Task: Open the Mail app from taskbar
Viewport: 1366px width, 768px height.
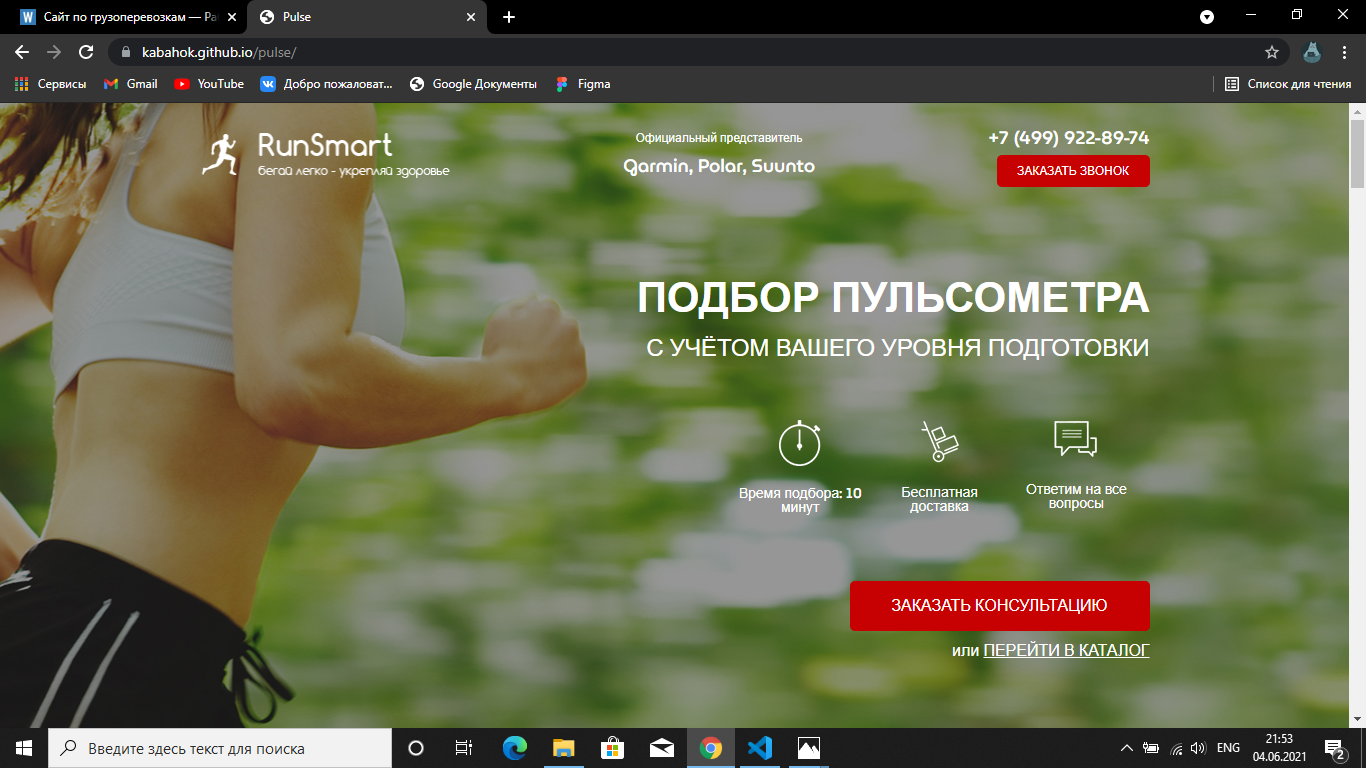Action: pos(661,748)
